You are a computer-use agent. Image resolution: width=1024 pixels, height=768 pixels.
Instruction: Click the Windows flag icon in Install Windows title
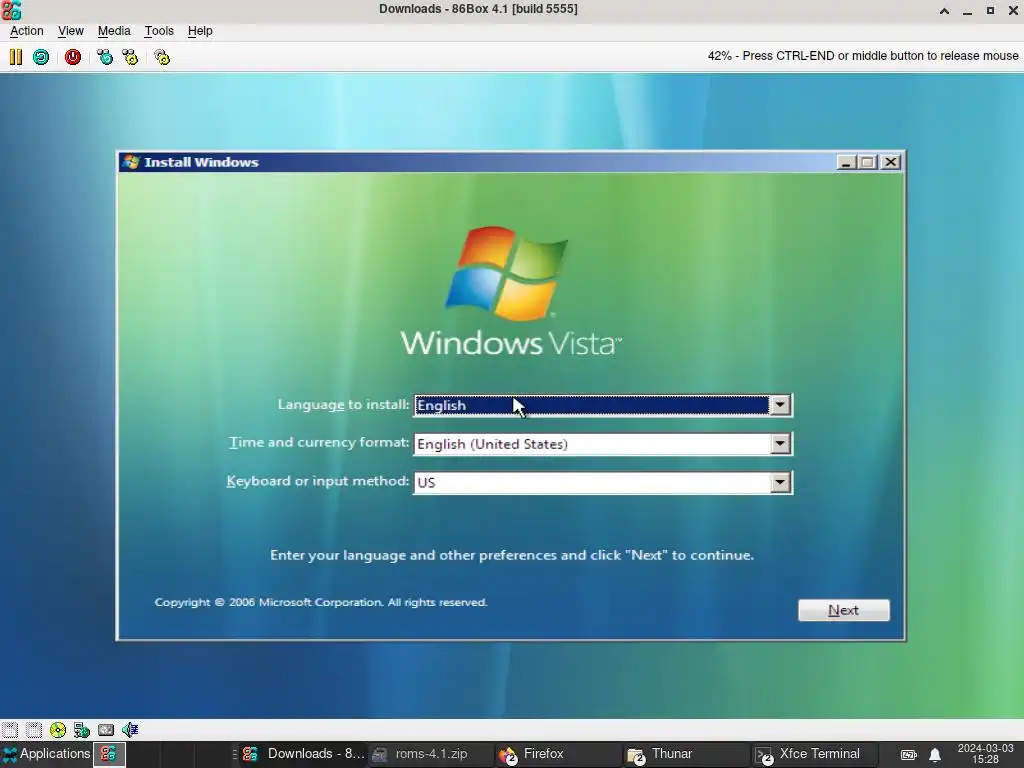(x=131, y=162)
